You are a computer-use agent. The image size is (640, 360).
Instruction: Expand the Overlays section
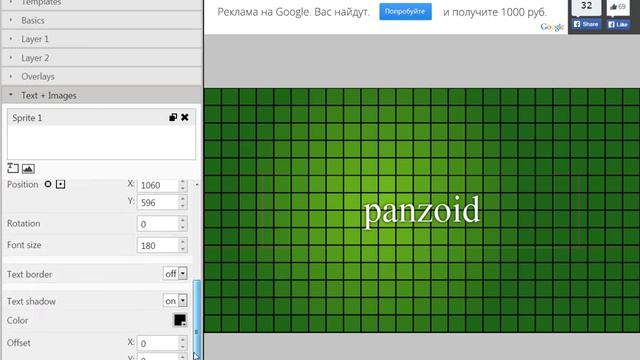102,76
